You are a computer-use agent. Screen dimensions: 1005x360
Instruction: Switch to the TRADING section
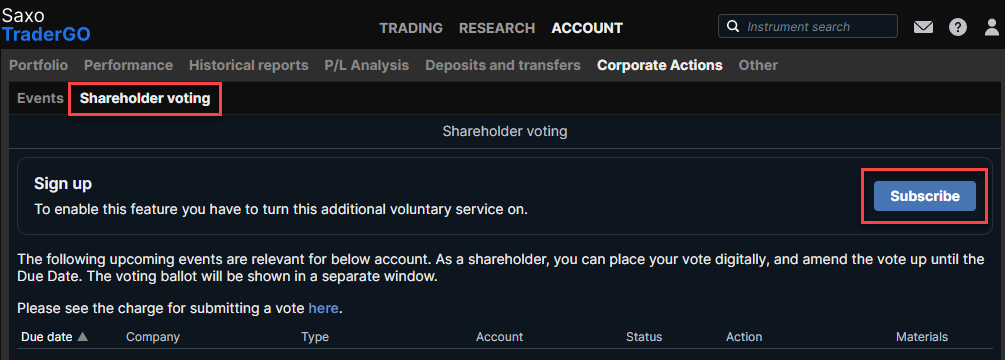411,28
